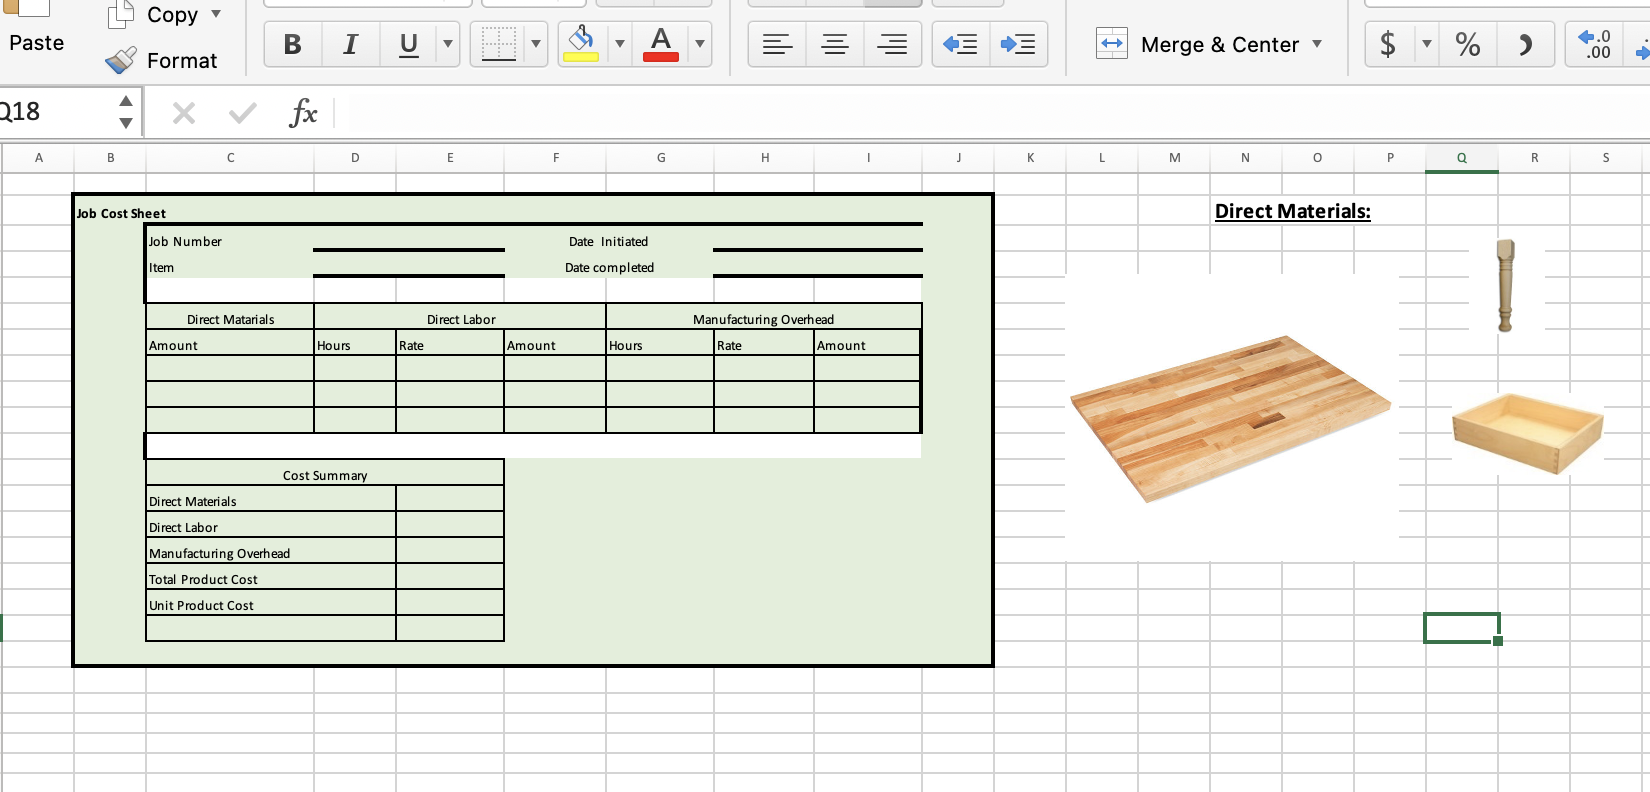Click Direct Labor row in Cost Summary
1650x792 pixels.
point(183,527)
